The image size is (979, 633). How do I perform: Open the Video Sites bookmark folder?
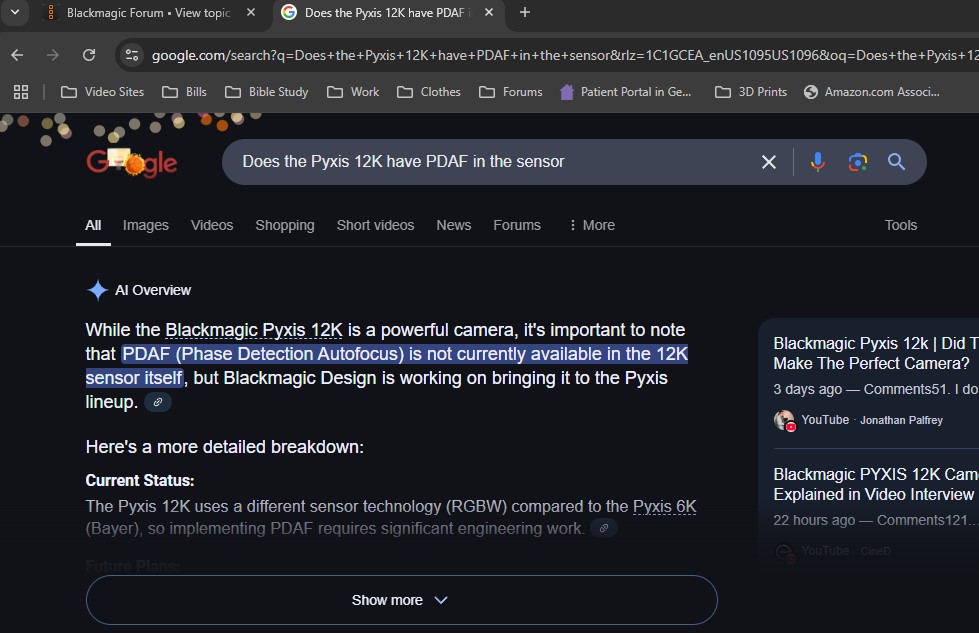click(x=102, y=92)
